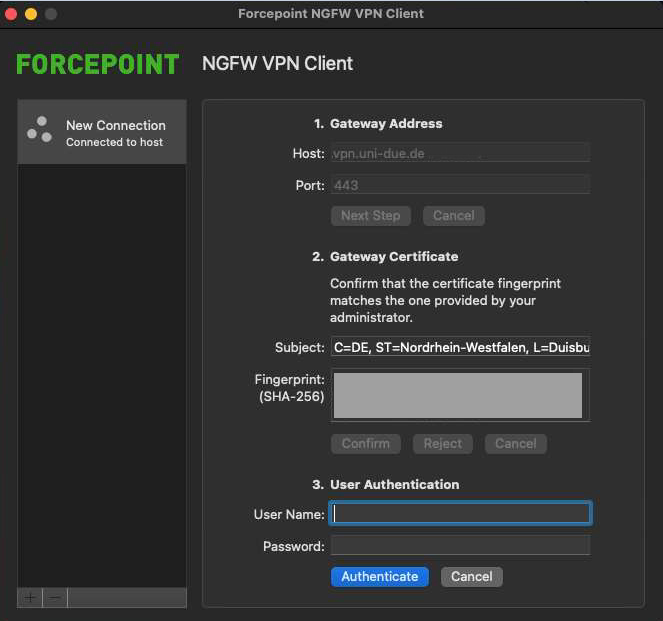Image resolution: width=663 pixels, height=621 pixels.
Task: Click the 'Gateway Certificate' section heading
Action: pos(394,257)
